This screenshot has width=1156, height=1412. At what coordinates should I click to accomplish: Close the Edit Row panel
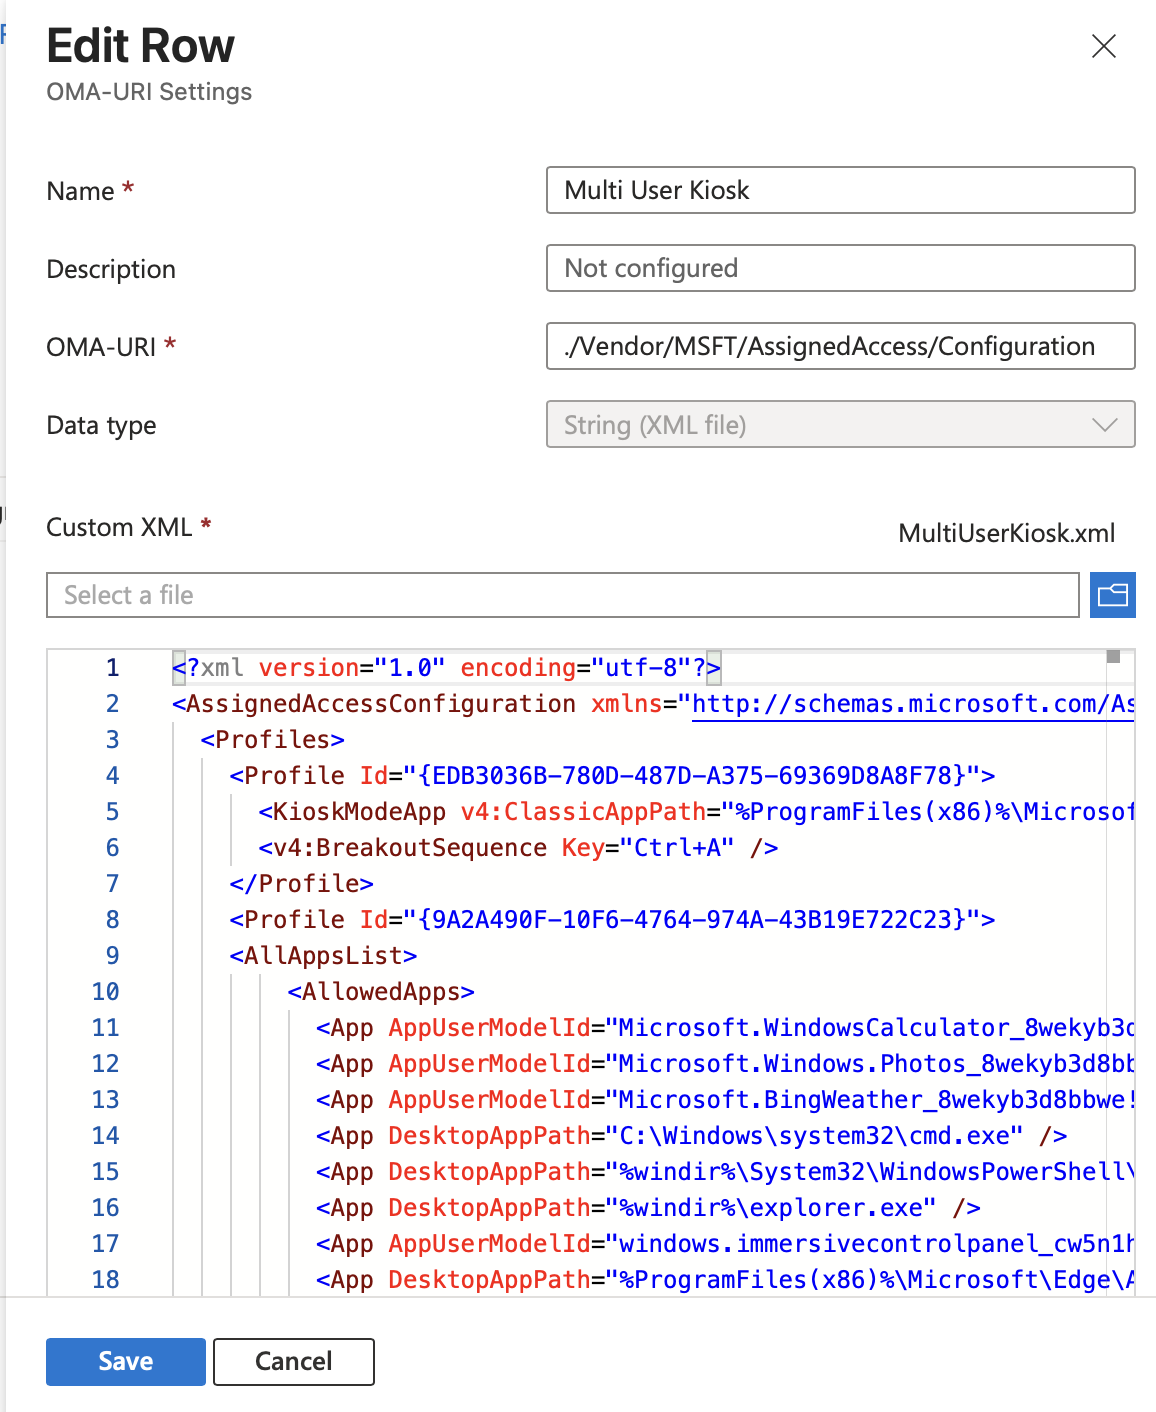point(1103,46)
